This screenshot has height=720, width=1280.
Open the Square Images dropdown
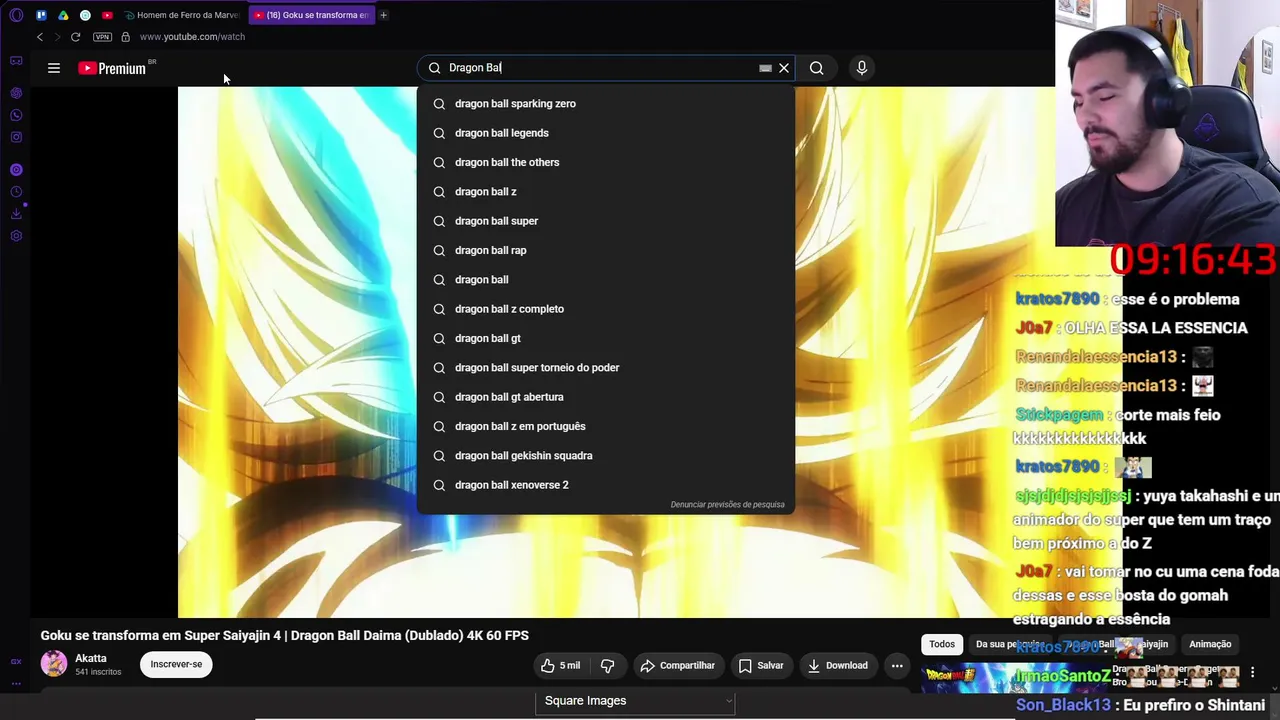(x=635, y=701)
